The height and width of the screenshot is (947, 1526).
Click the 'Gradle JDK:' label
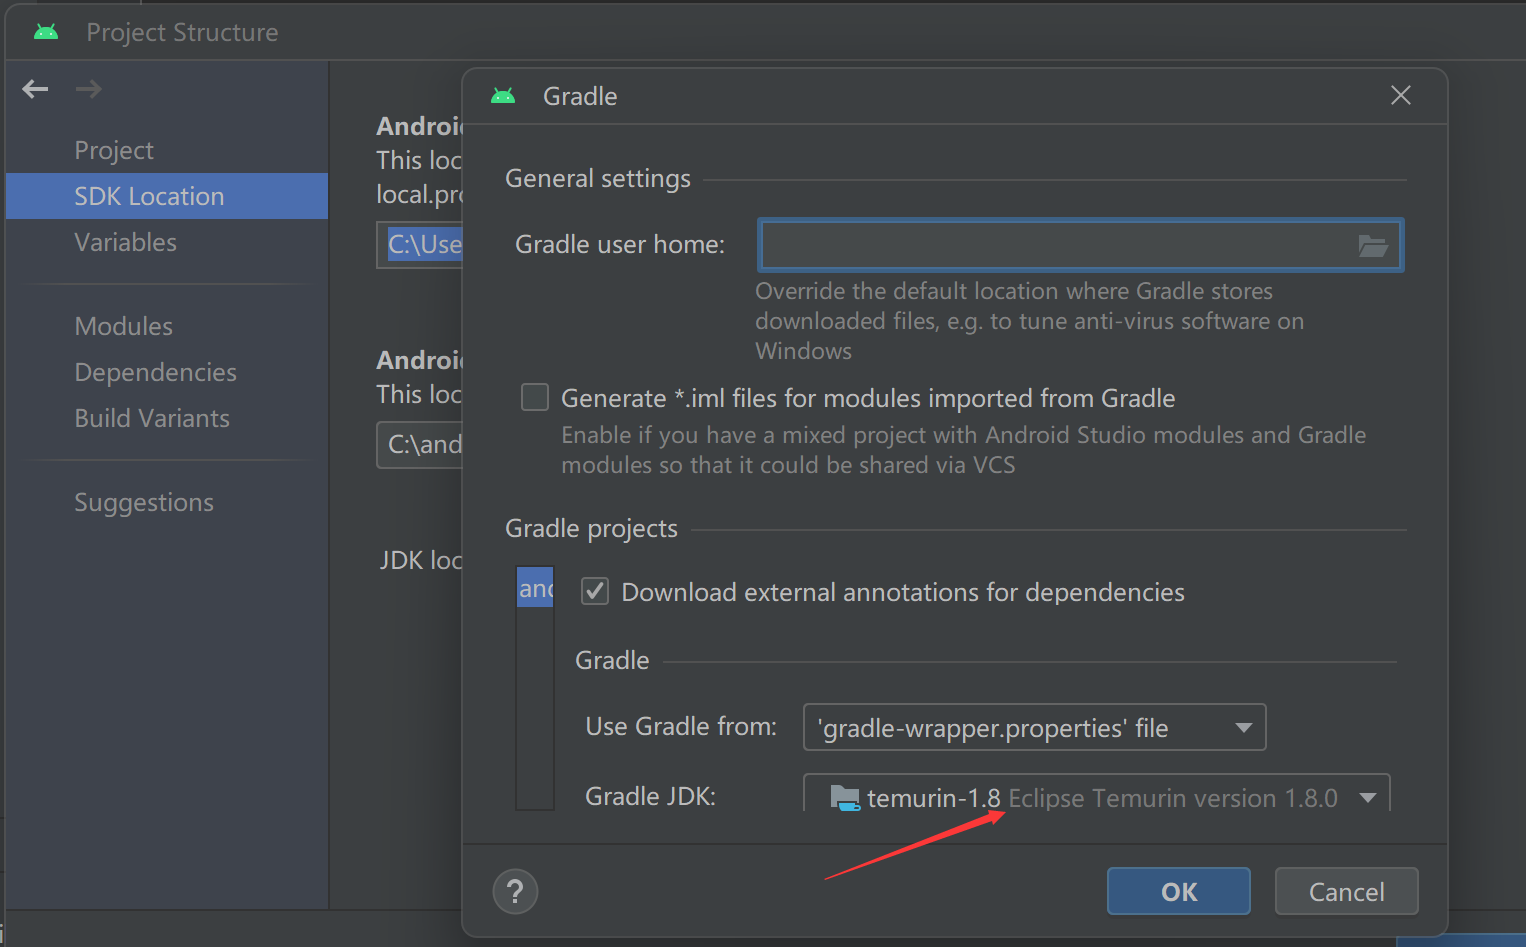[x=650, y=796]
